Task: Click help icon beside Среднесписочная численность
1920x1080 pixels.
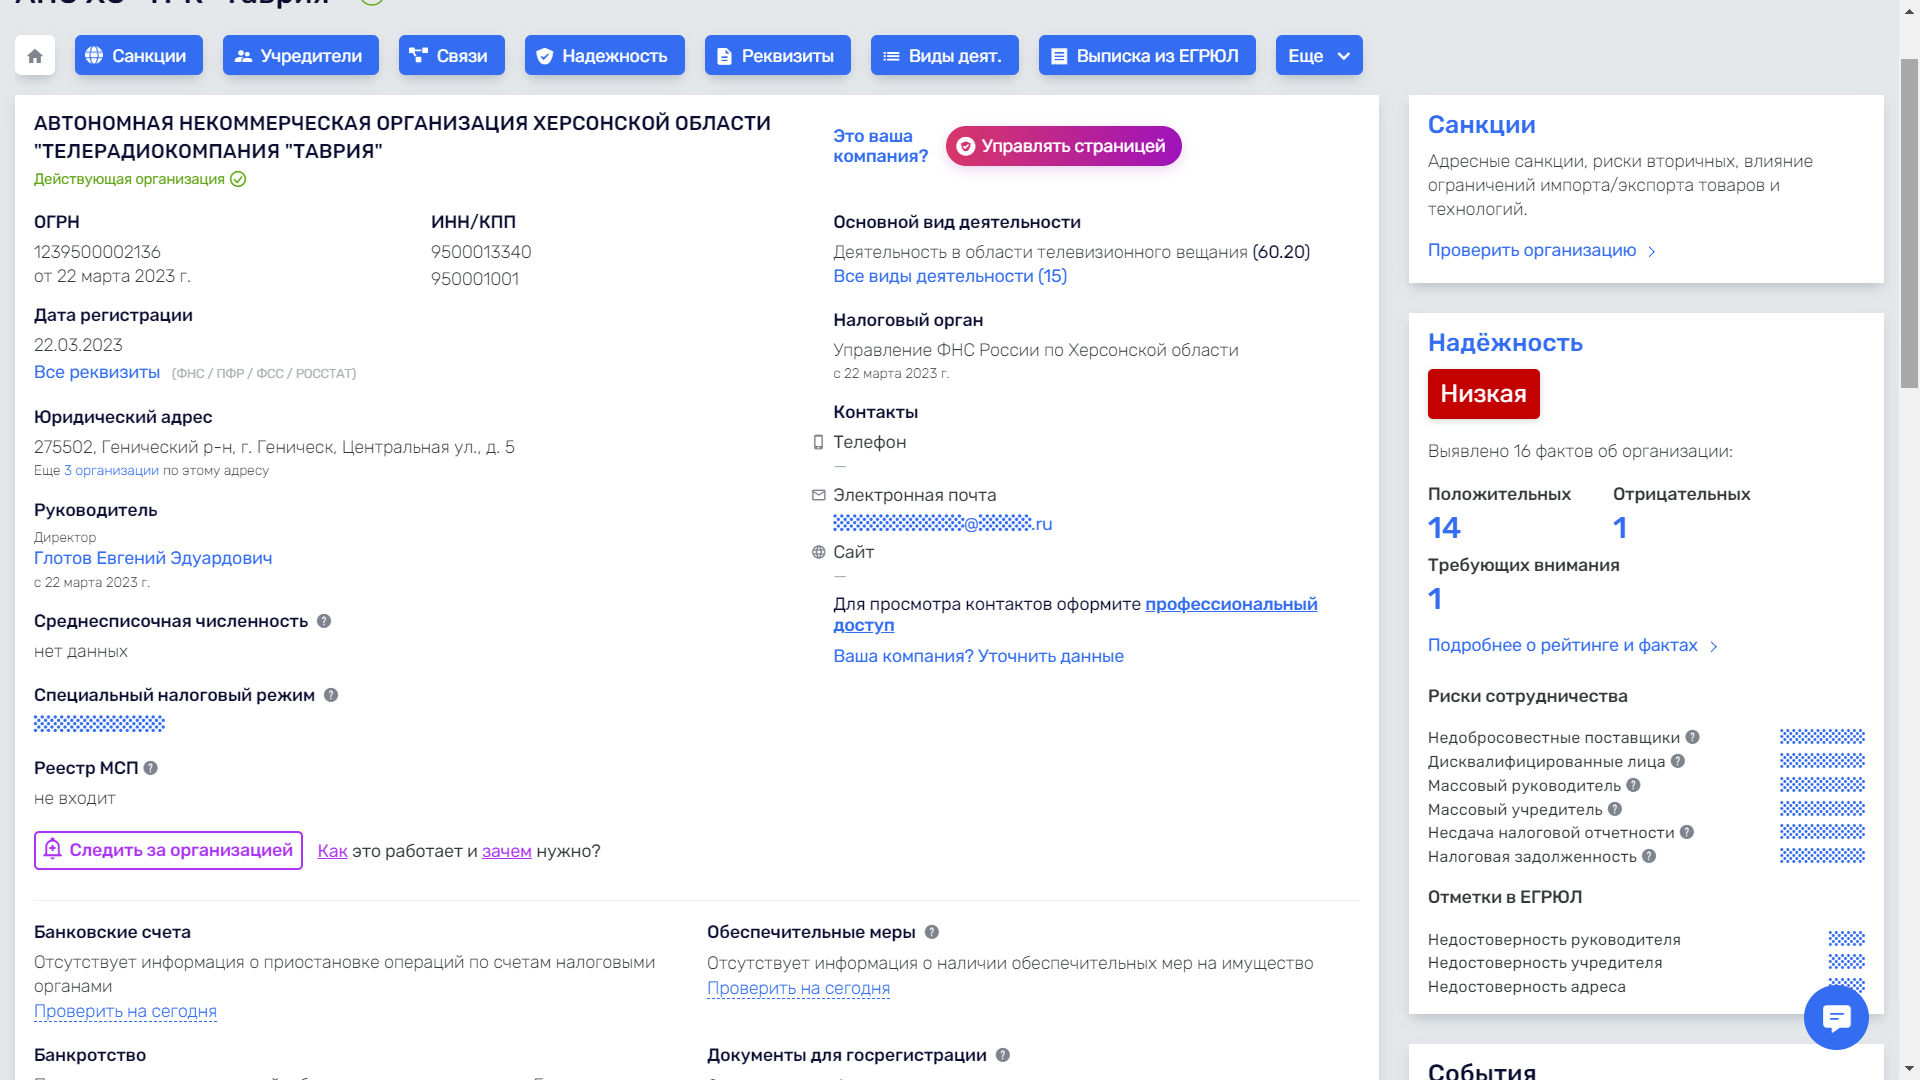Action: 324,621
